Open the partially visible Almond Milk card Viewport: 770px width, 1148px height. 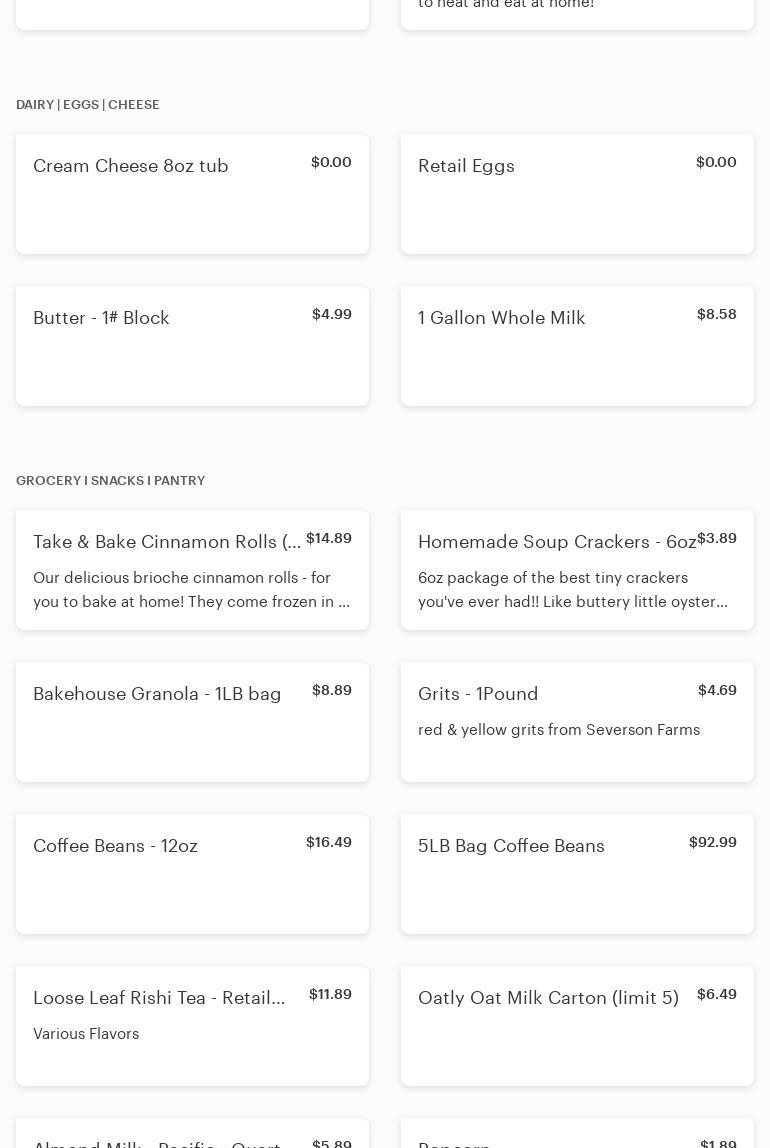192,1133
